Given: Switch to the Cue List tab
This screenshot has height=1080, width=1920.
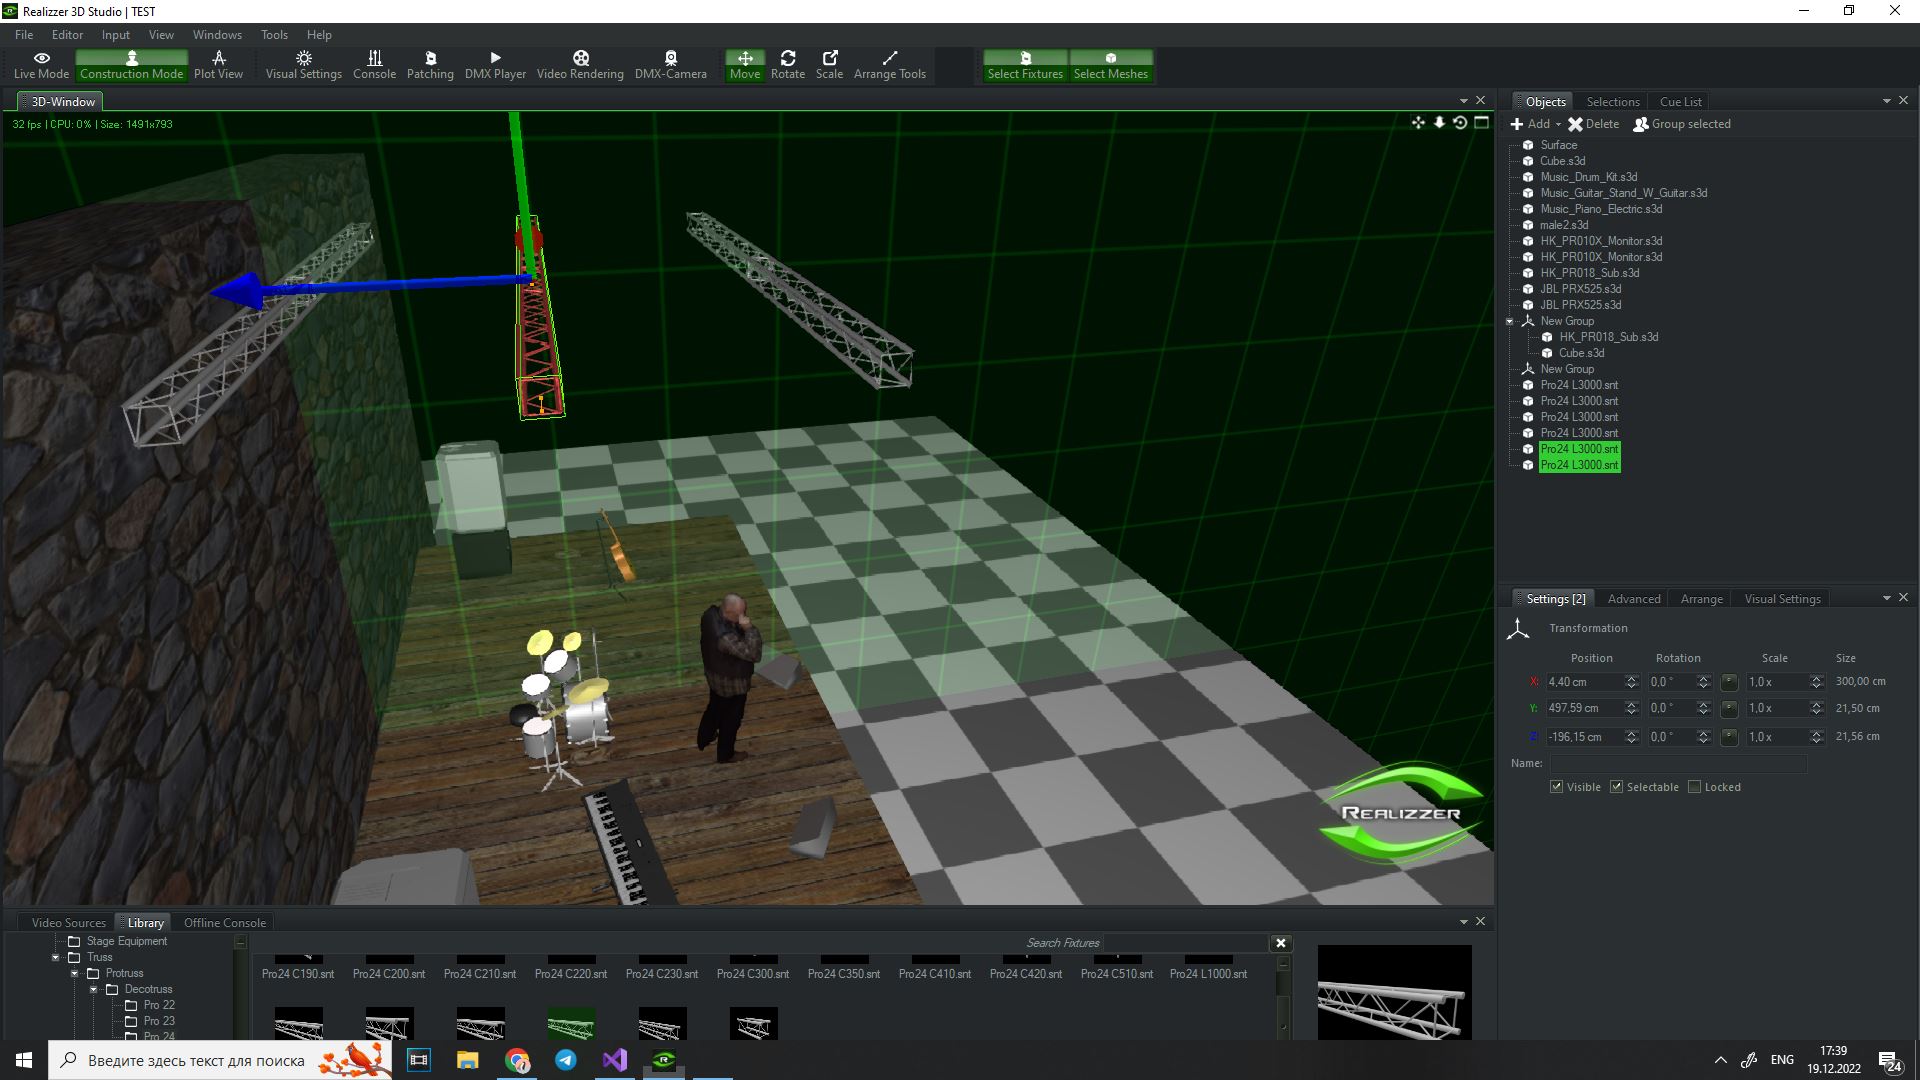Looking at the screenshot, I should click(1680, 102).
